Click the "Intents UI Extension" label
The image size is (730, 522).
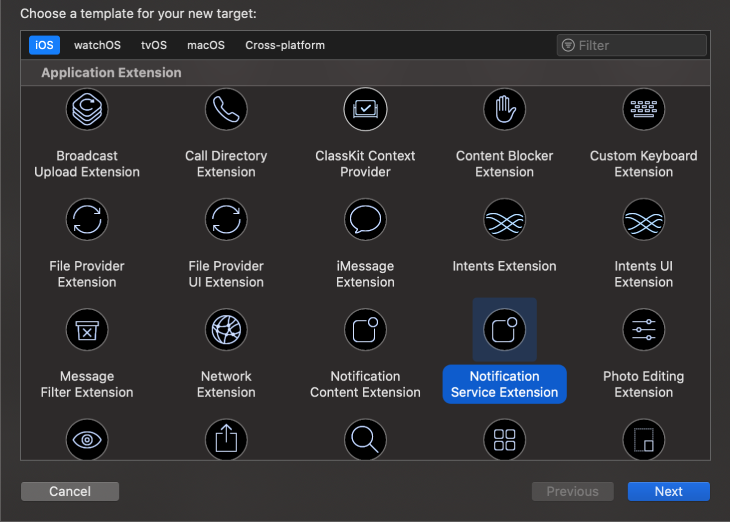644,274
